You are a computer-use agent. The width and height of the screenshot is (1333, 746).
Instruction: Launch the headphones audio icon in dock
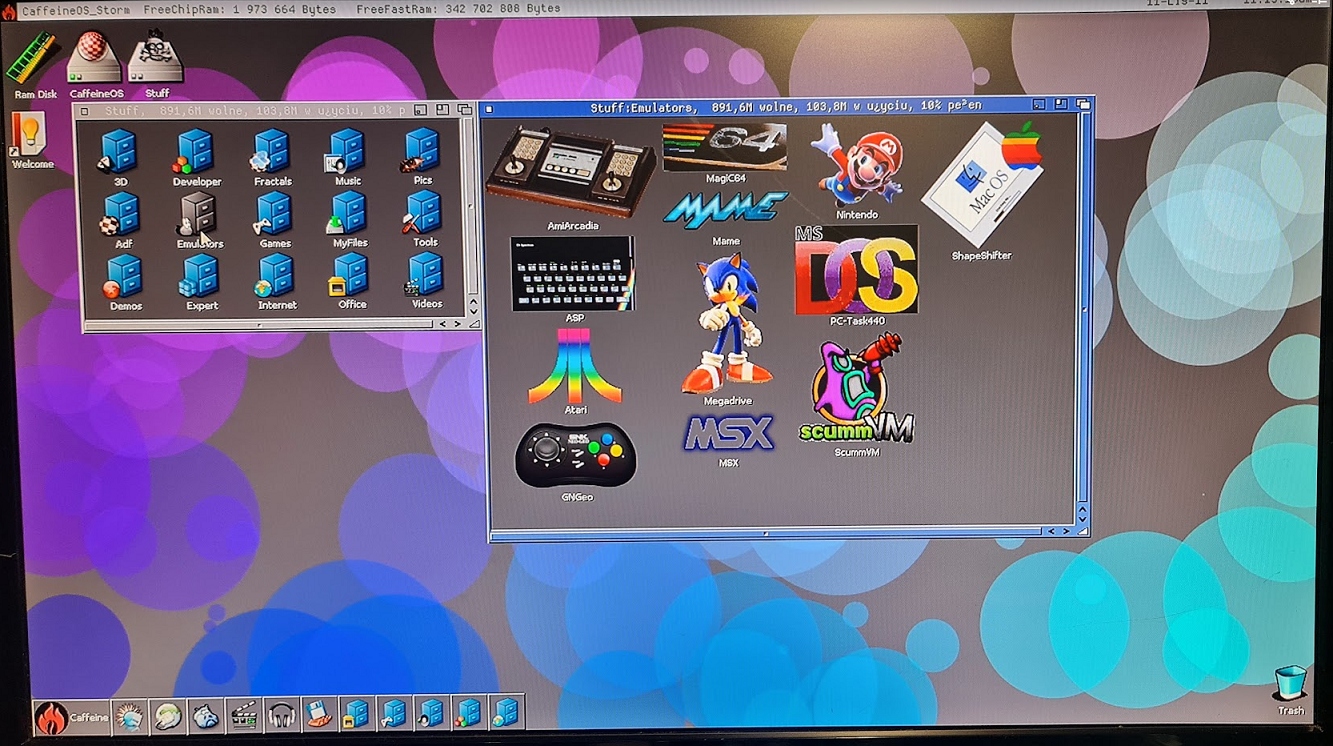(x=282, y=716)
